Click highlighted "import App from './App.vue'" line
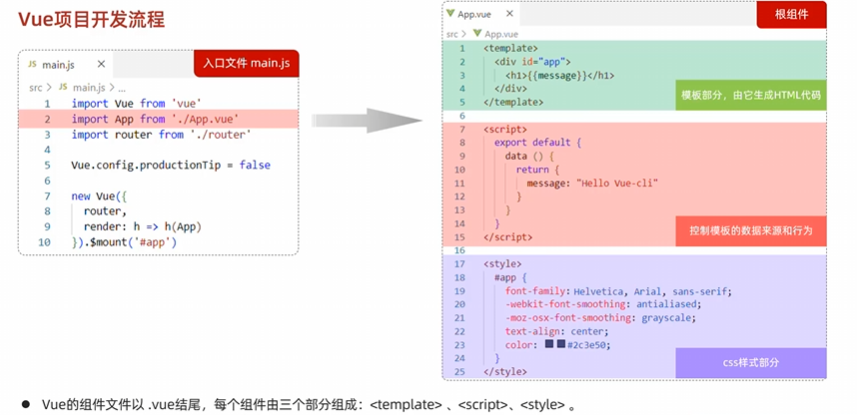Image resolution: width=857 pixels, height=415 pixels. [159, 119]
